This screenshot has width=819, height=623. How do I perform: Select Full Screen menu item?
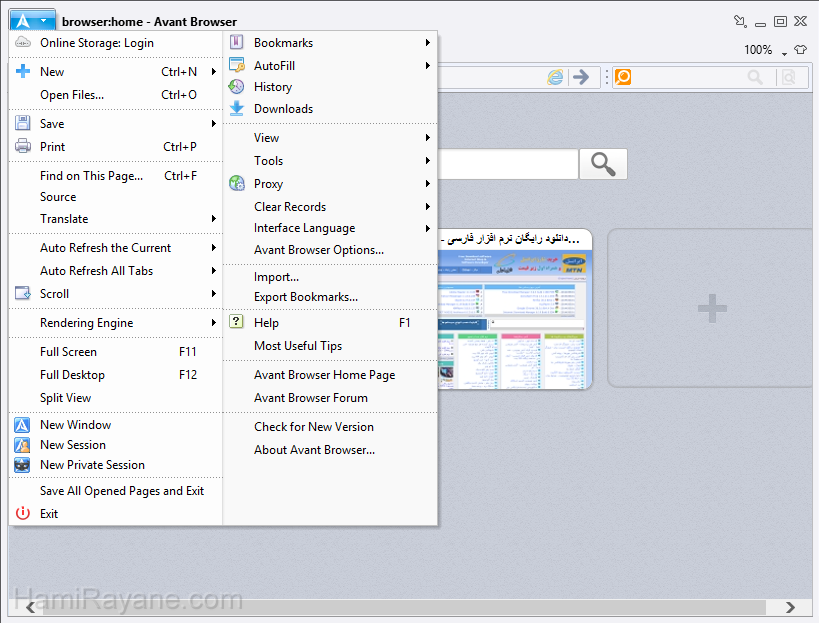click(116, 352)
